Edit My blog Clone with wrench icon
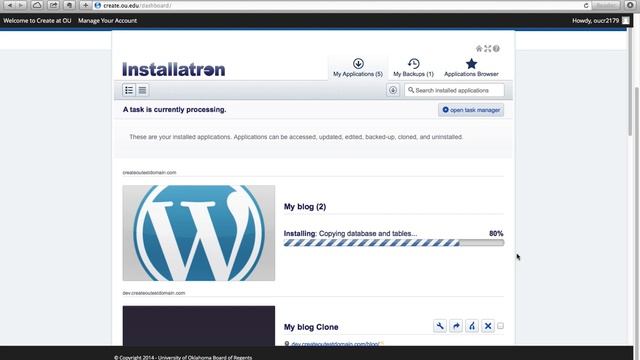The image size is (640, 360). tap(440, 326)
